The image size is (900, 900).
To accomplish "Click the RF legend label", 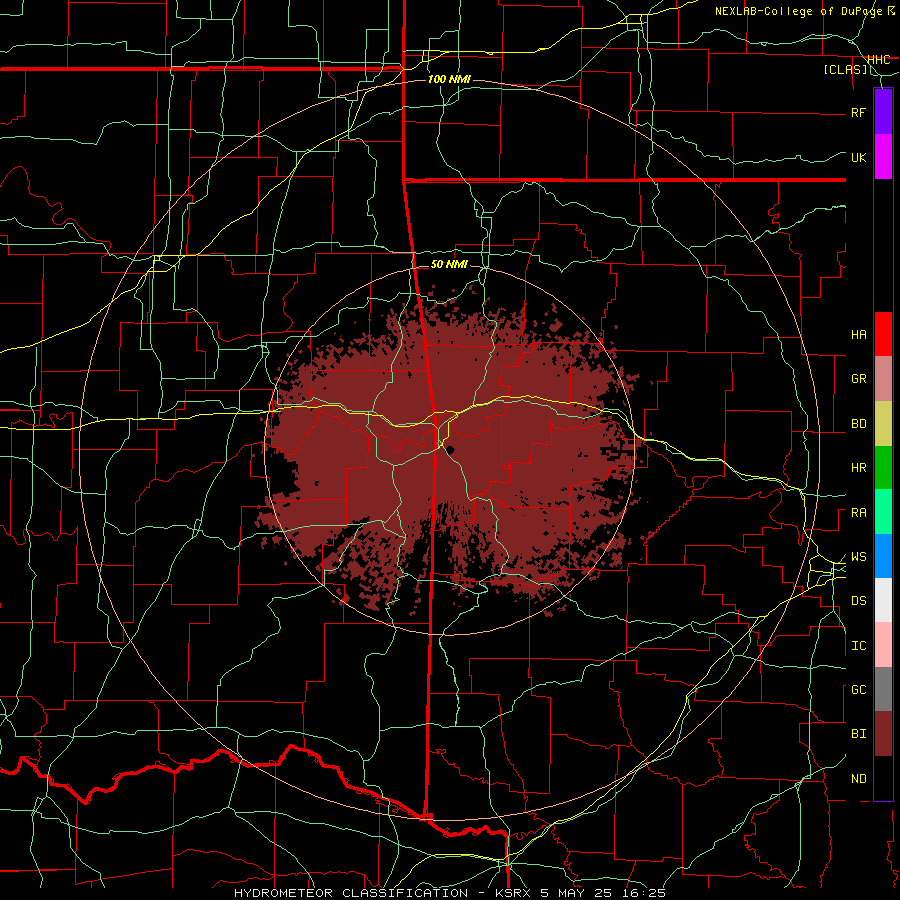I will click(x=858, y=113).
